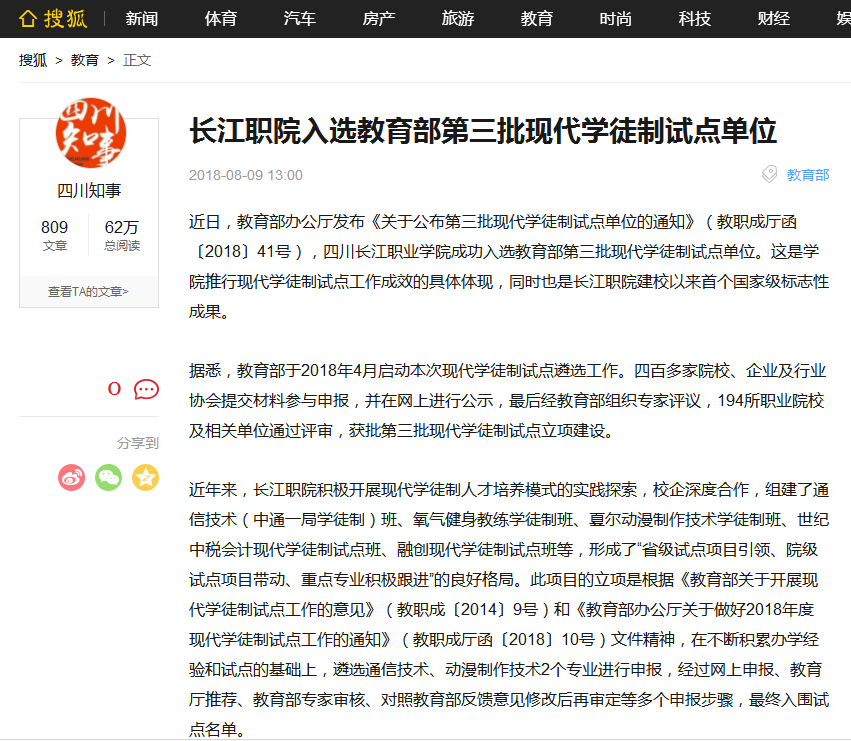
Task: Click the 搜狐 breadcrumb link
Action: pyautogui.click(x=33, y=60)
